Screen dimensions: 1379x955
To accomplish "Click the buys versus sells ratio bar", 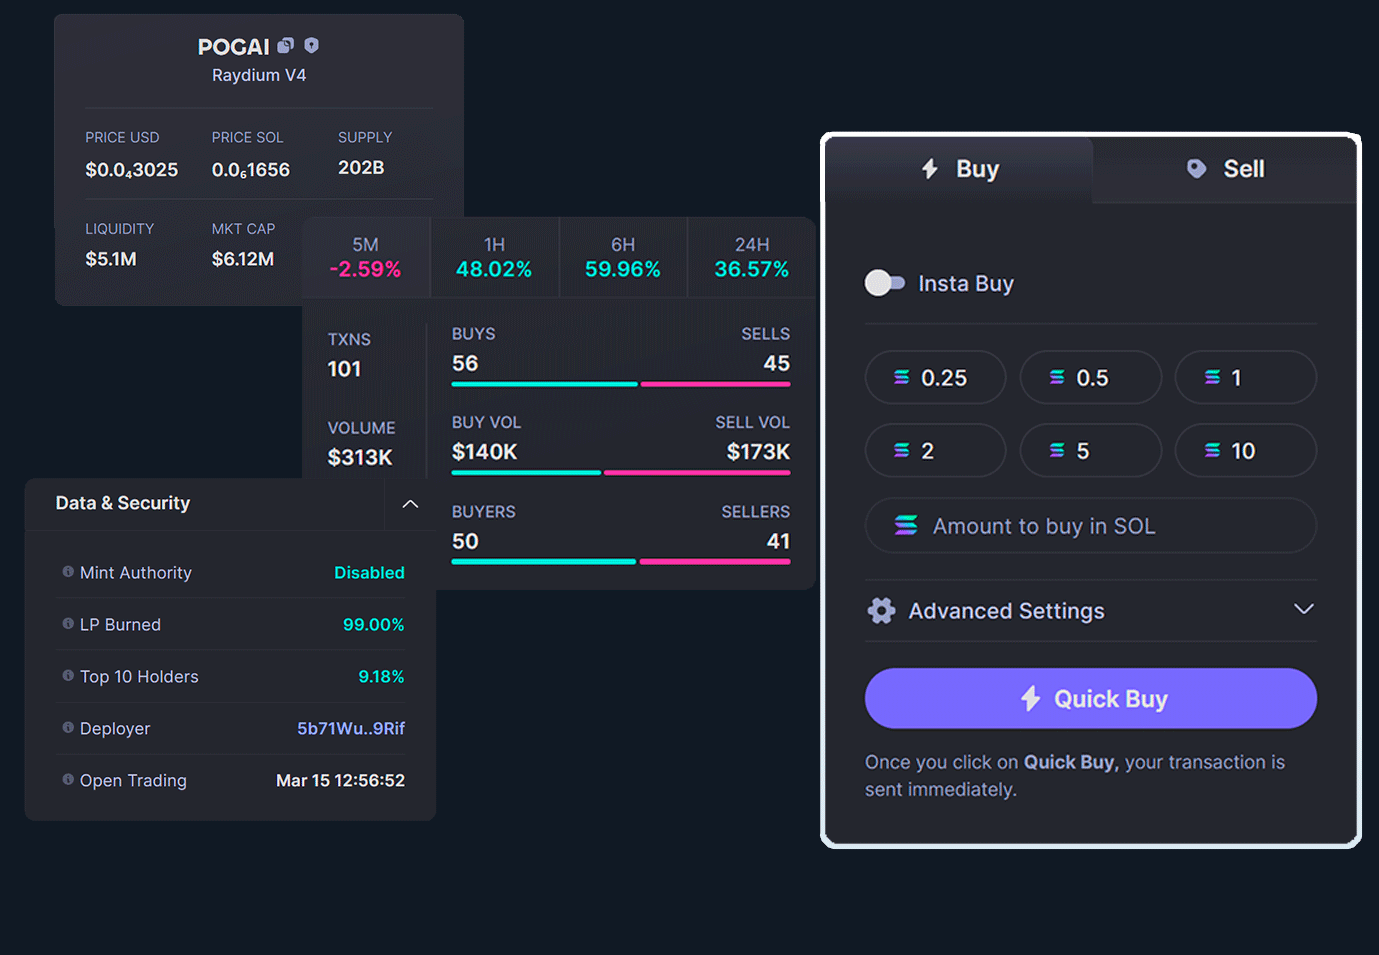I will point(620,384).
